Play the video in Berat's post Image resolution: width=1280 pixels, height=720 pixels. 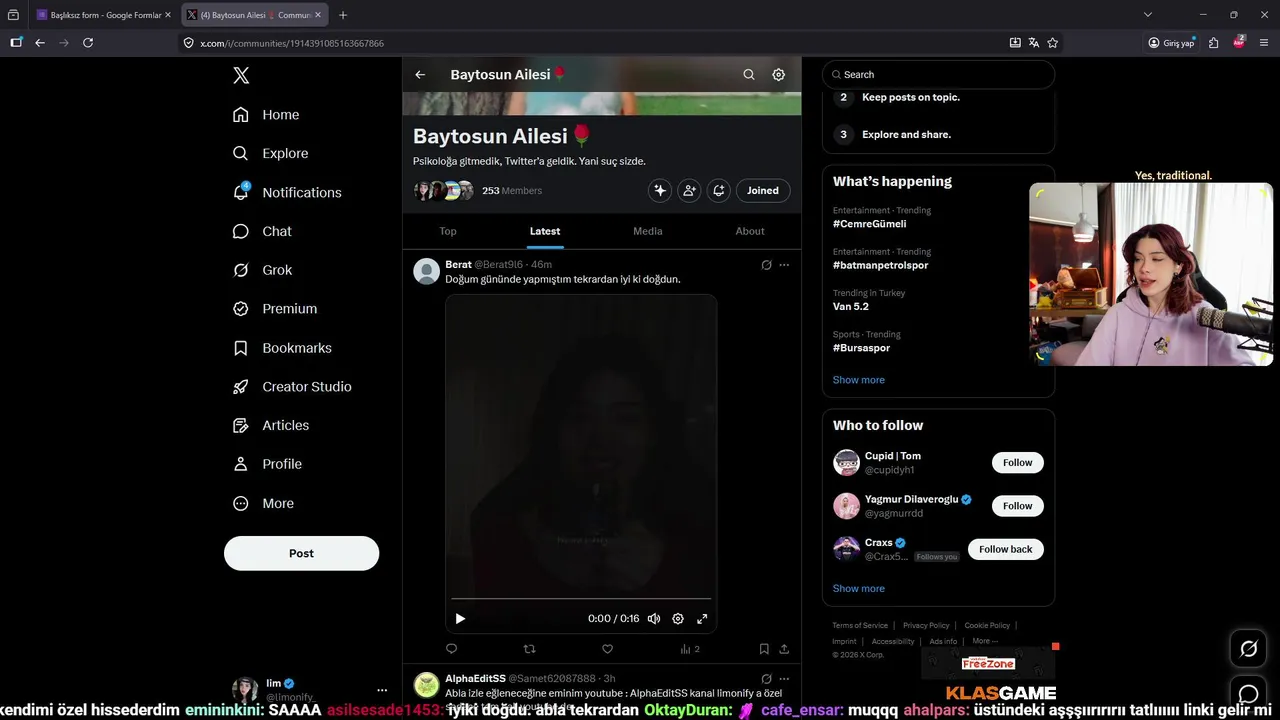pos(460,619)
